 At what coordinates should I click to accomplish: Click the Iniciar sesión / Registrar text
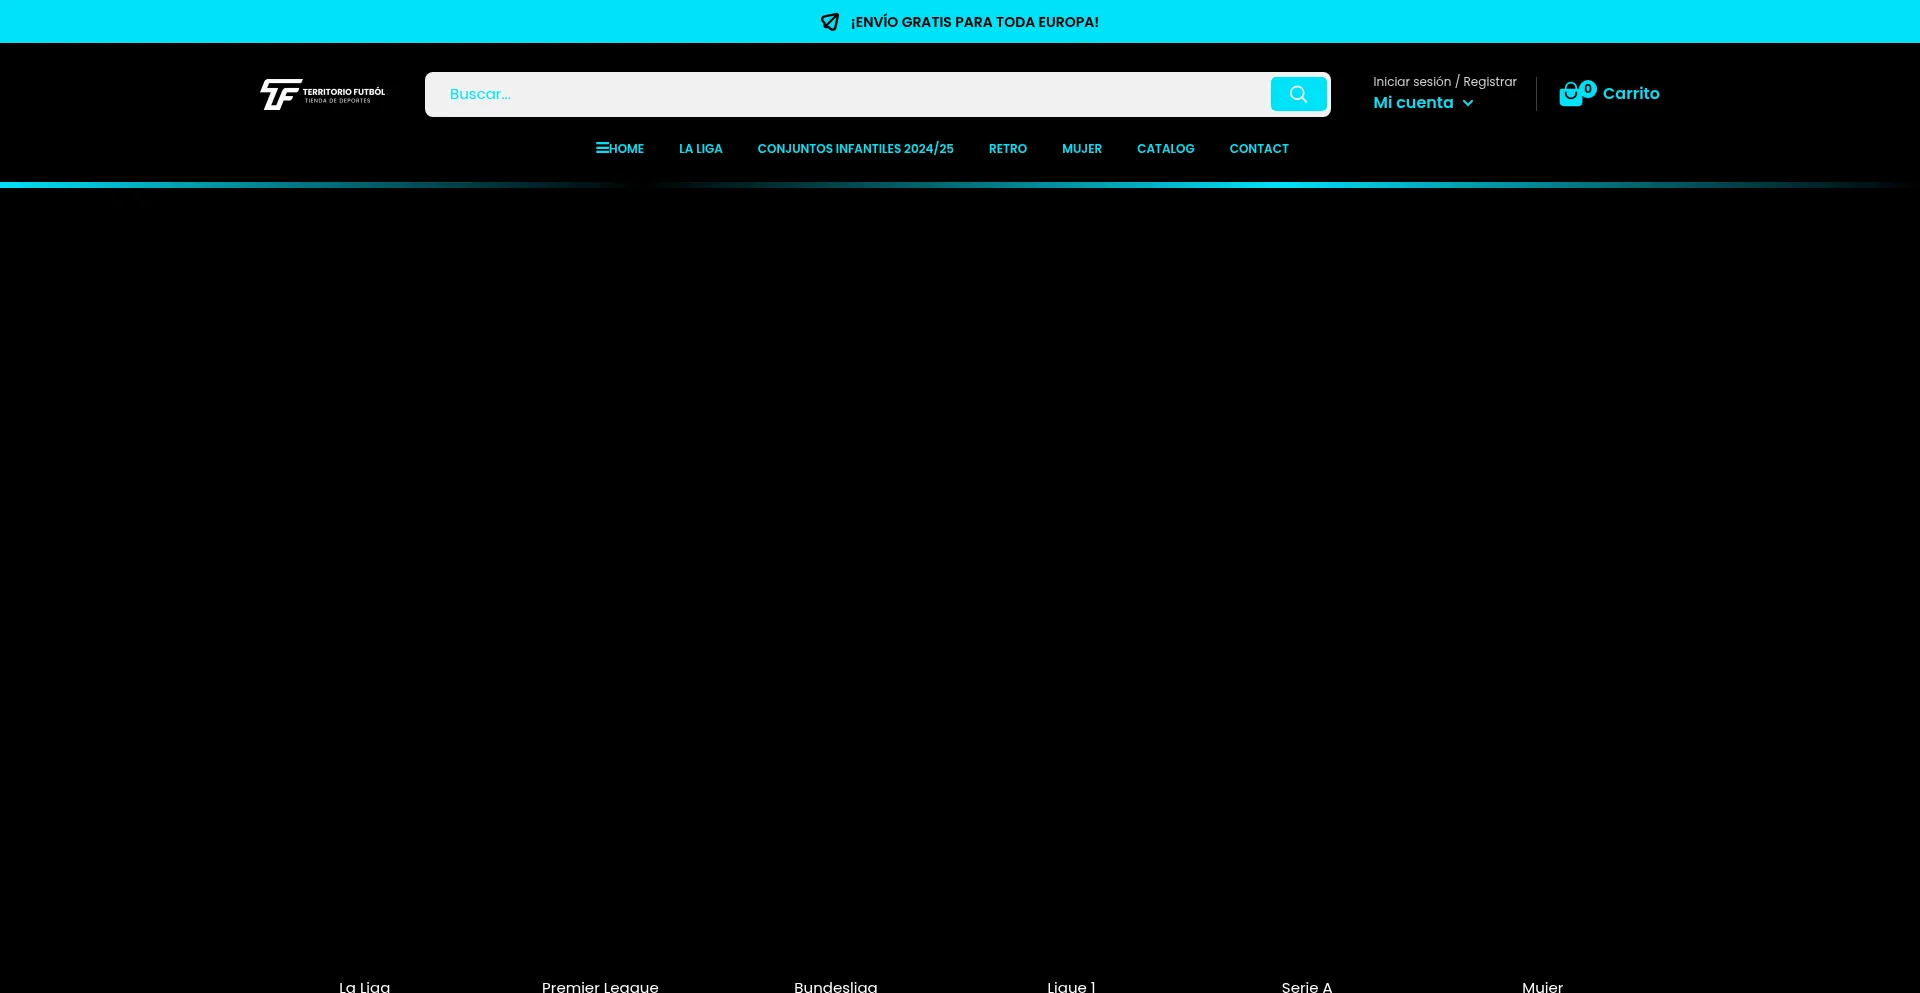pos(1444,82)
